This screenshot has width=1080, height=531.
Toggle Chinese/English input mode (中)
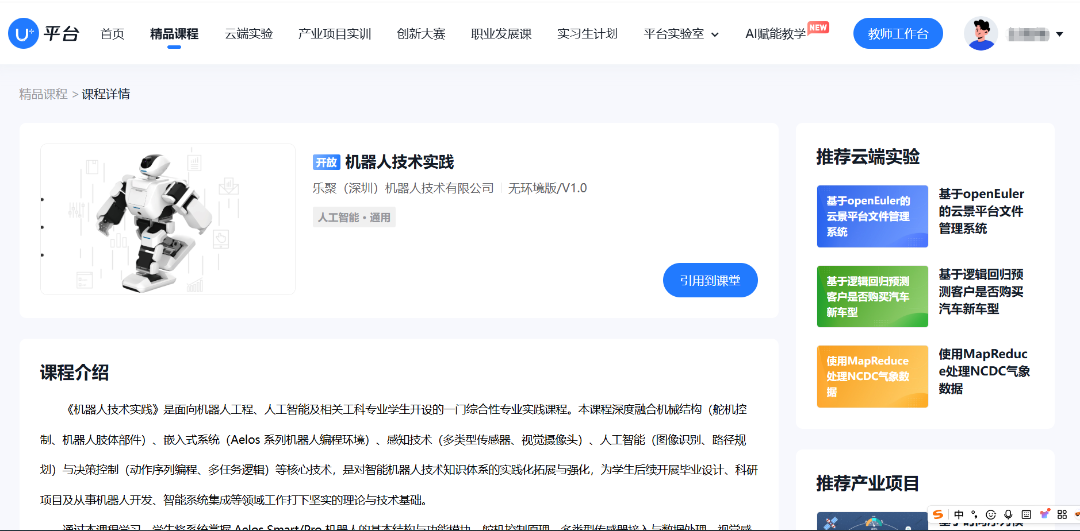click(958, 515)
